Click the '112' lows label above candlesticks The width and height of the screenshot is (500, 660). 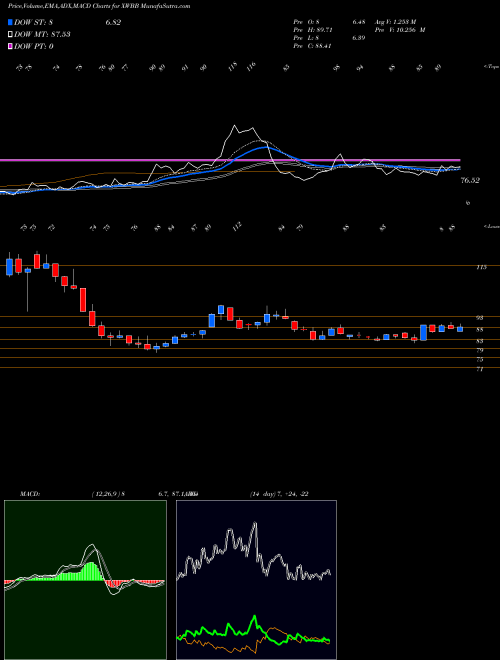click(x=237, y=226)
